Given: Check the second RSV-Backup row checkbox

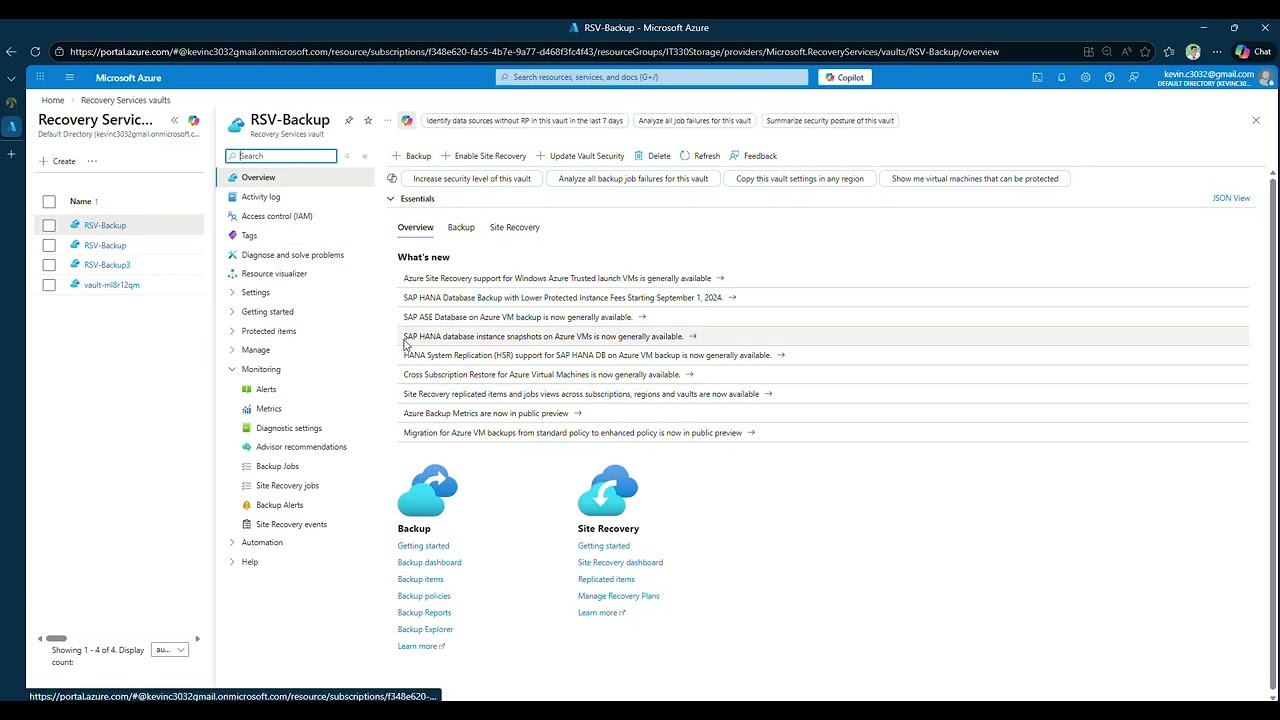Looking at the screenshot, I should (x=49, y=245).
